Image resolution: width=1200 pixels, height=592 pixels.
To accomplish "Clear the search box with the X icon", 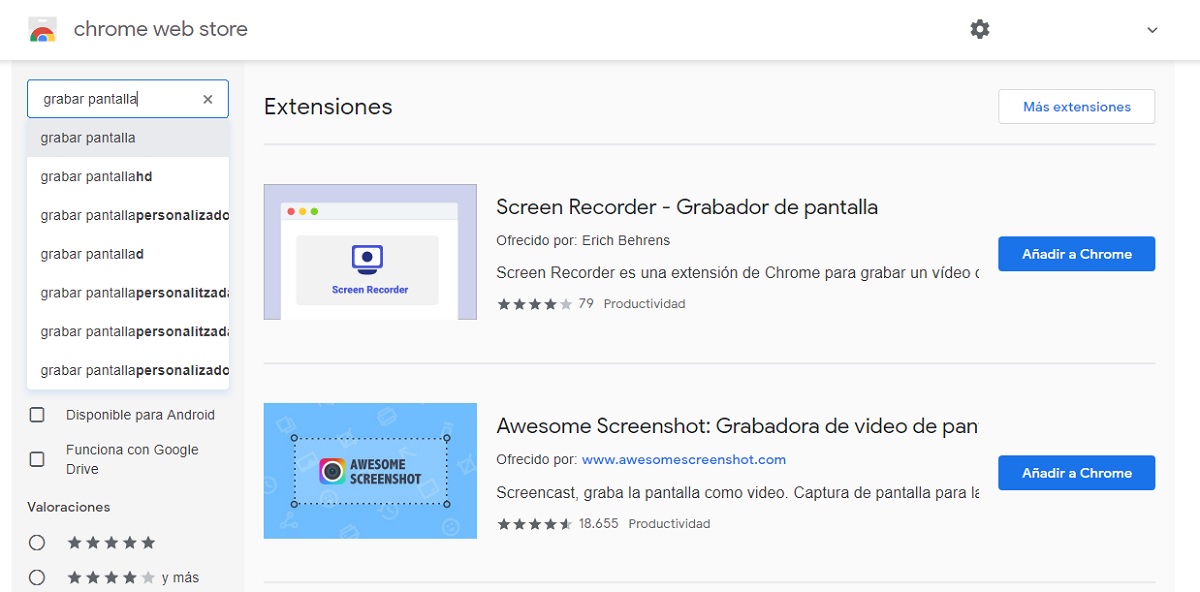I will click(208, 99).
